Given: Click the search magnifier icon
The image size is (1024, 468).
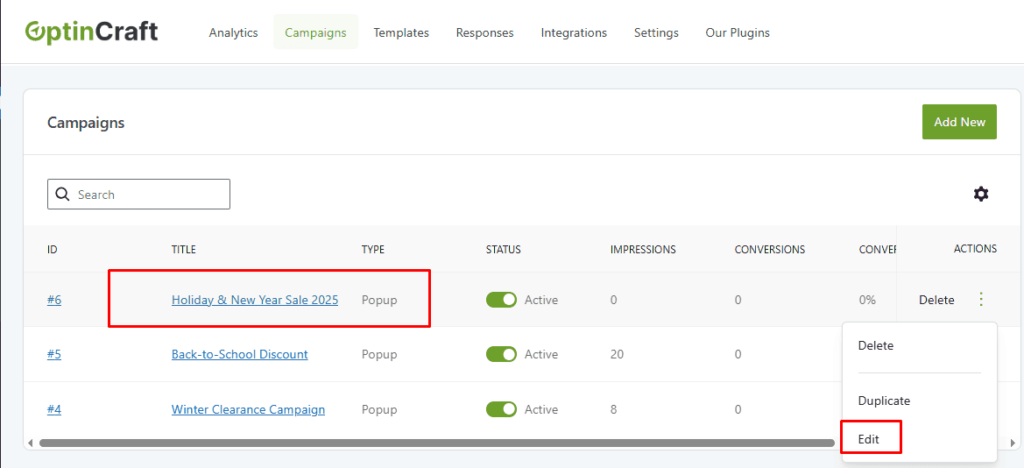Looking at the screenshot, I should 63,194.
